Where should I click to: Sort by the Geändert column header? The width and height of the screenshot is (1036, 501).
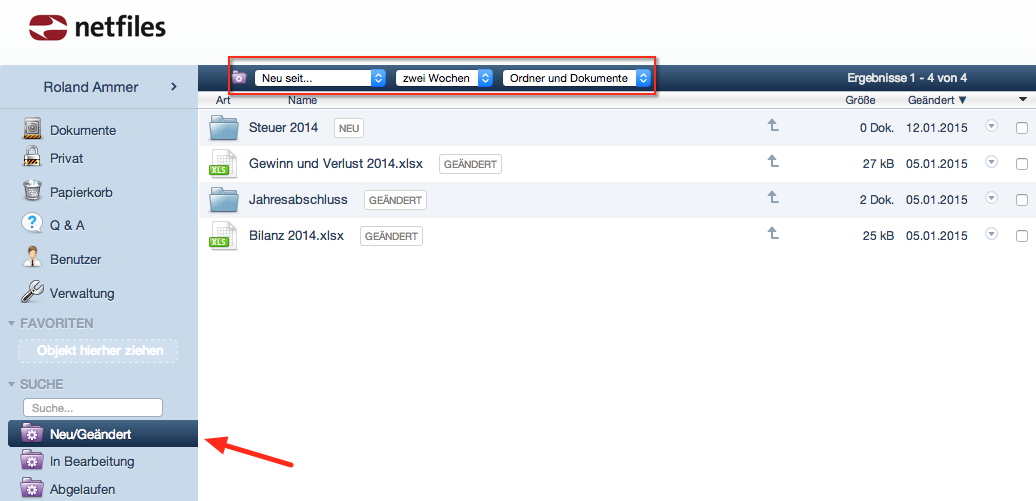(936, 100)
